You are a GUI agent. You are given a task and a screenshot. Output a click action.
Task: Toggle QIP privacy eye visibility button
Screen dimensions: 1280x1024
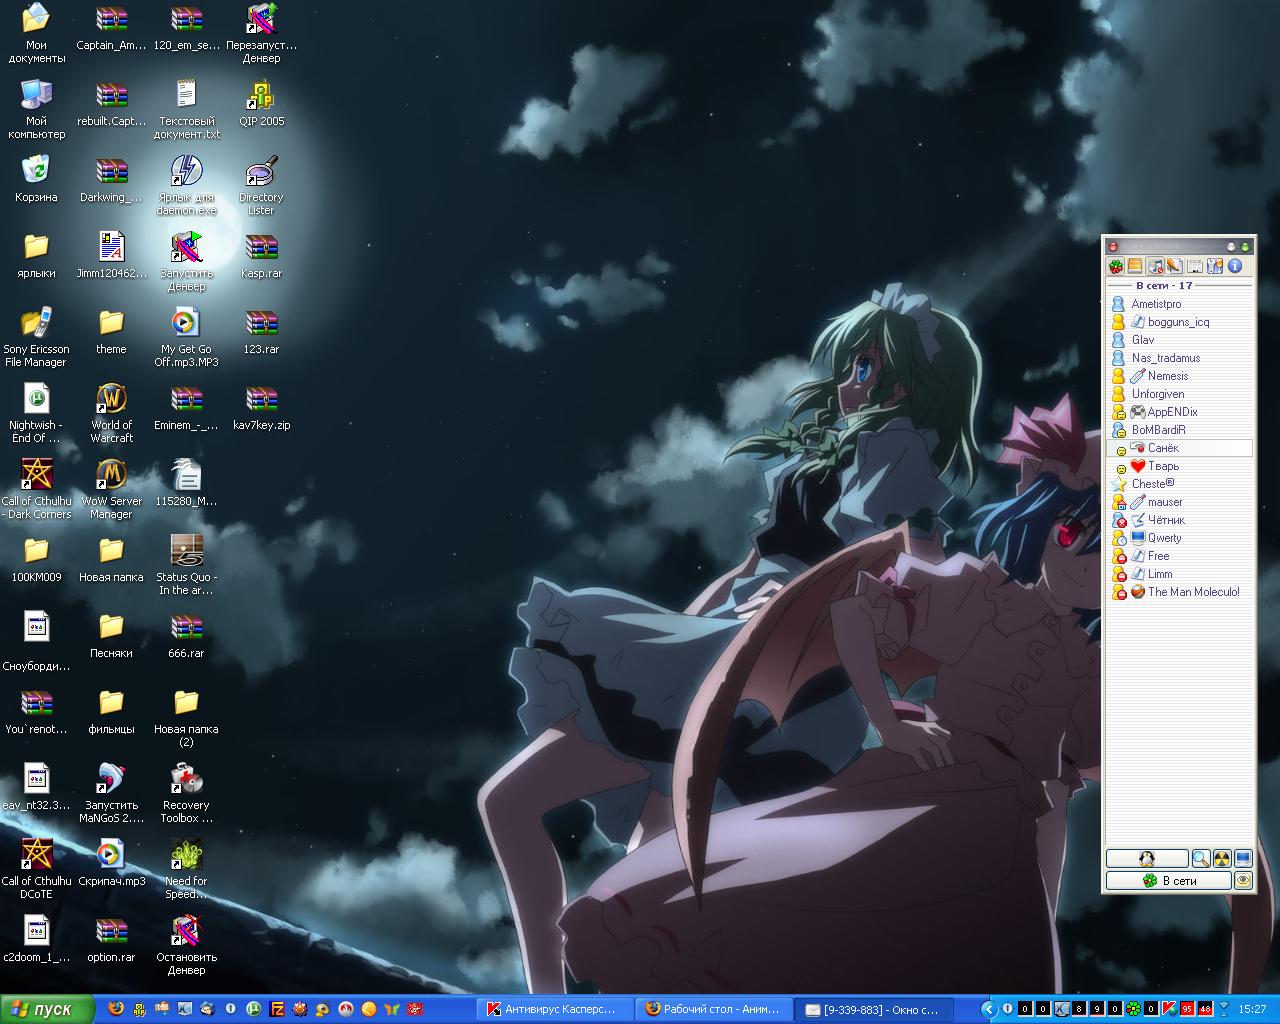click(1244, 880)
